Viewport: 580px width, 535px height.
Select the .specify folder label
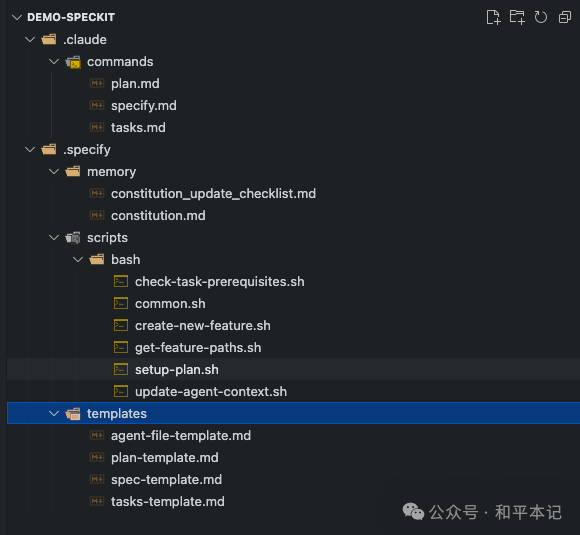click(87, 150)
